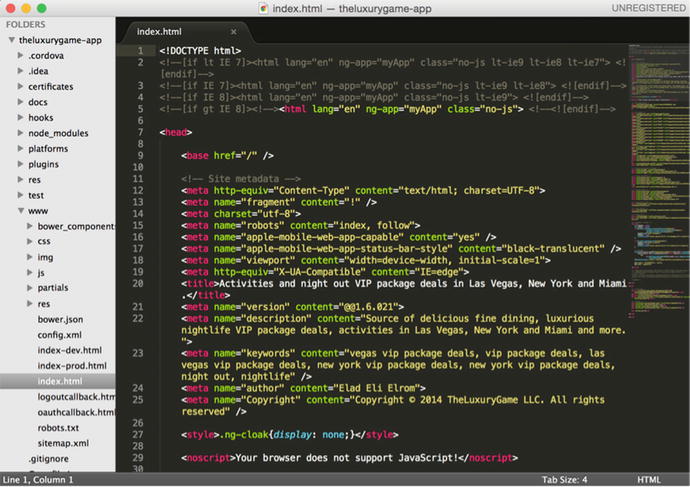The width and height of the screenshot is (690, 487).
Task: Select the theluxurygame-app folder name
Action: pyautogui.click(x=60, y=40)
